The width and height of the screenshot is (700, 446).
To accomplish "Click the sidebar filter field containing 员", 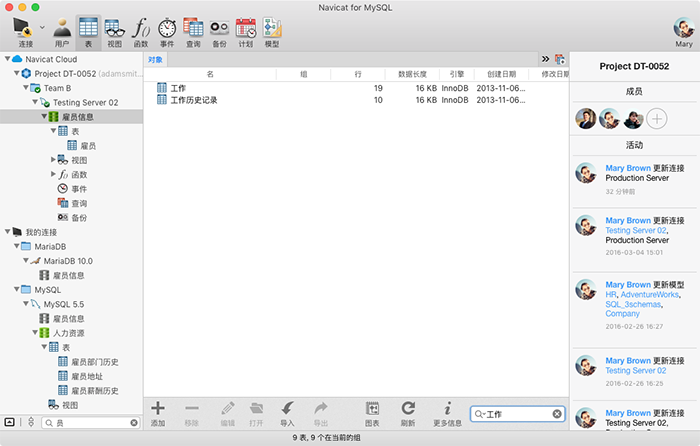I will coord(91,422).
